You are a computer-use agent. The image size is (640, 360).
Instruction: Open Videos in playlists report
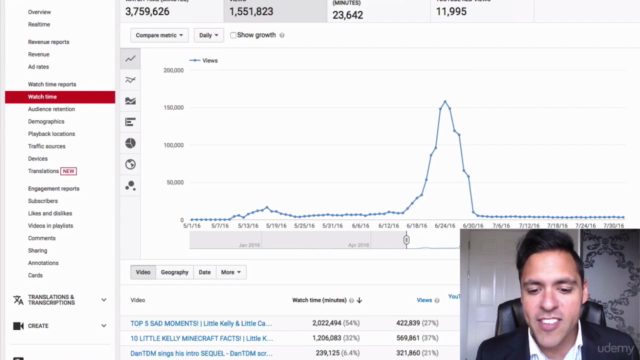coord(50,226)
